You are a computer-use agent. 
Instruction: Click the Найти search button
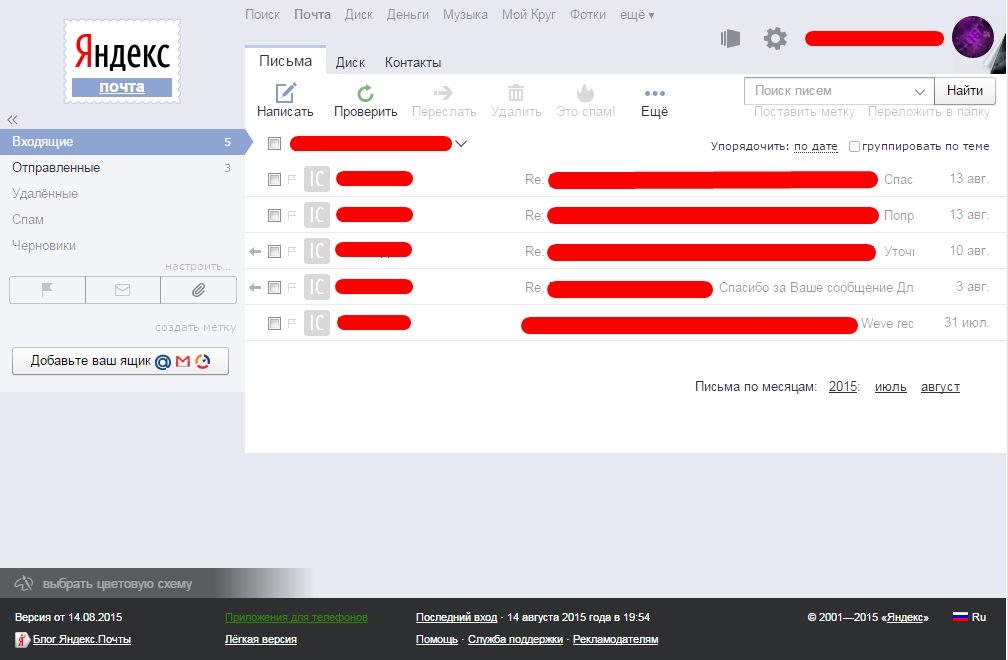click(964, 91)
